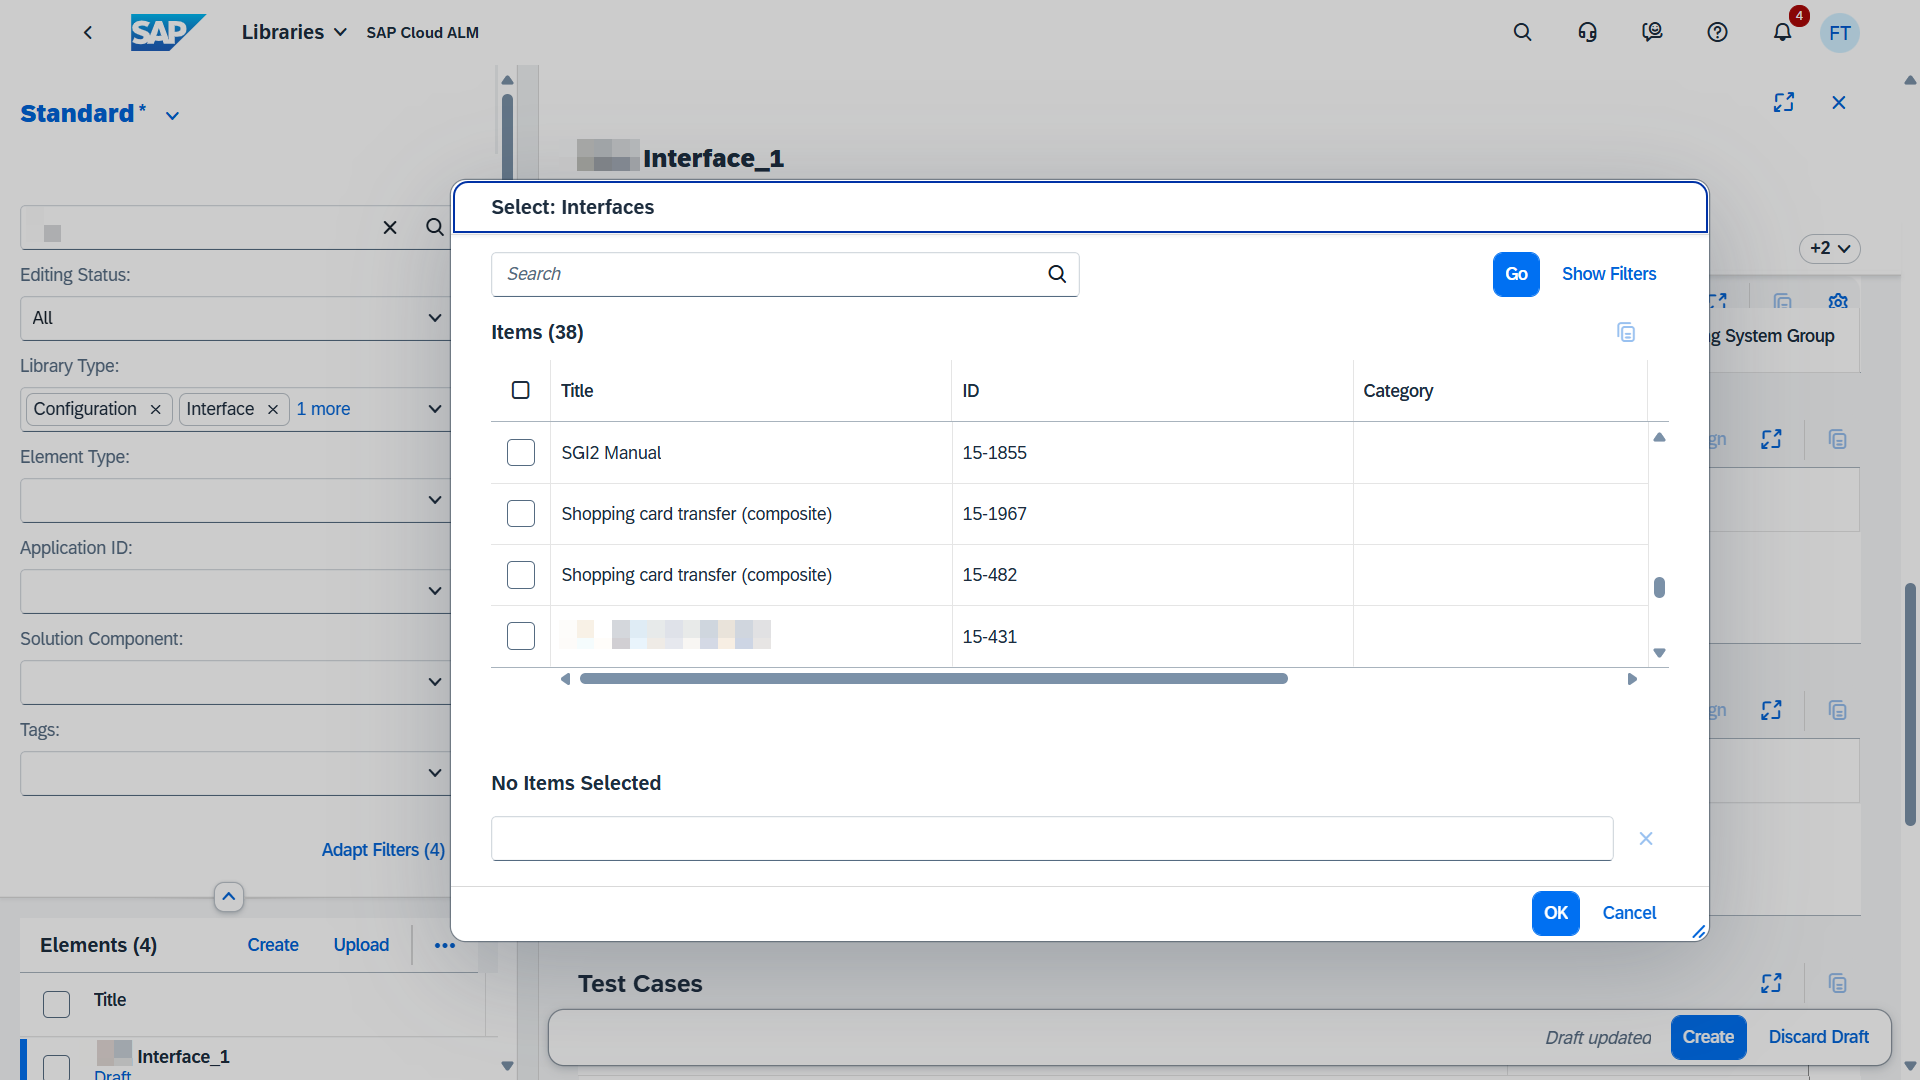Expand the Standard view variant chevron
This screenshot has height=1080, width=1920.
tap(173, 116)
